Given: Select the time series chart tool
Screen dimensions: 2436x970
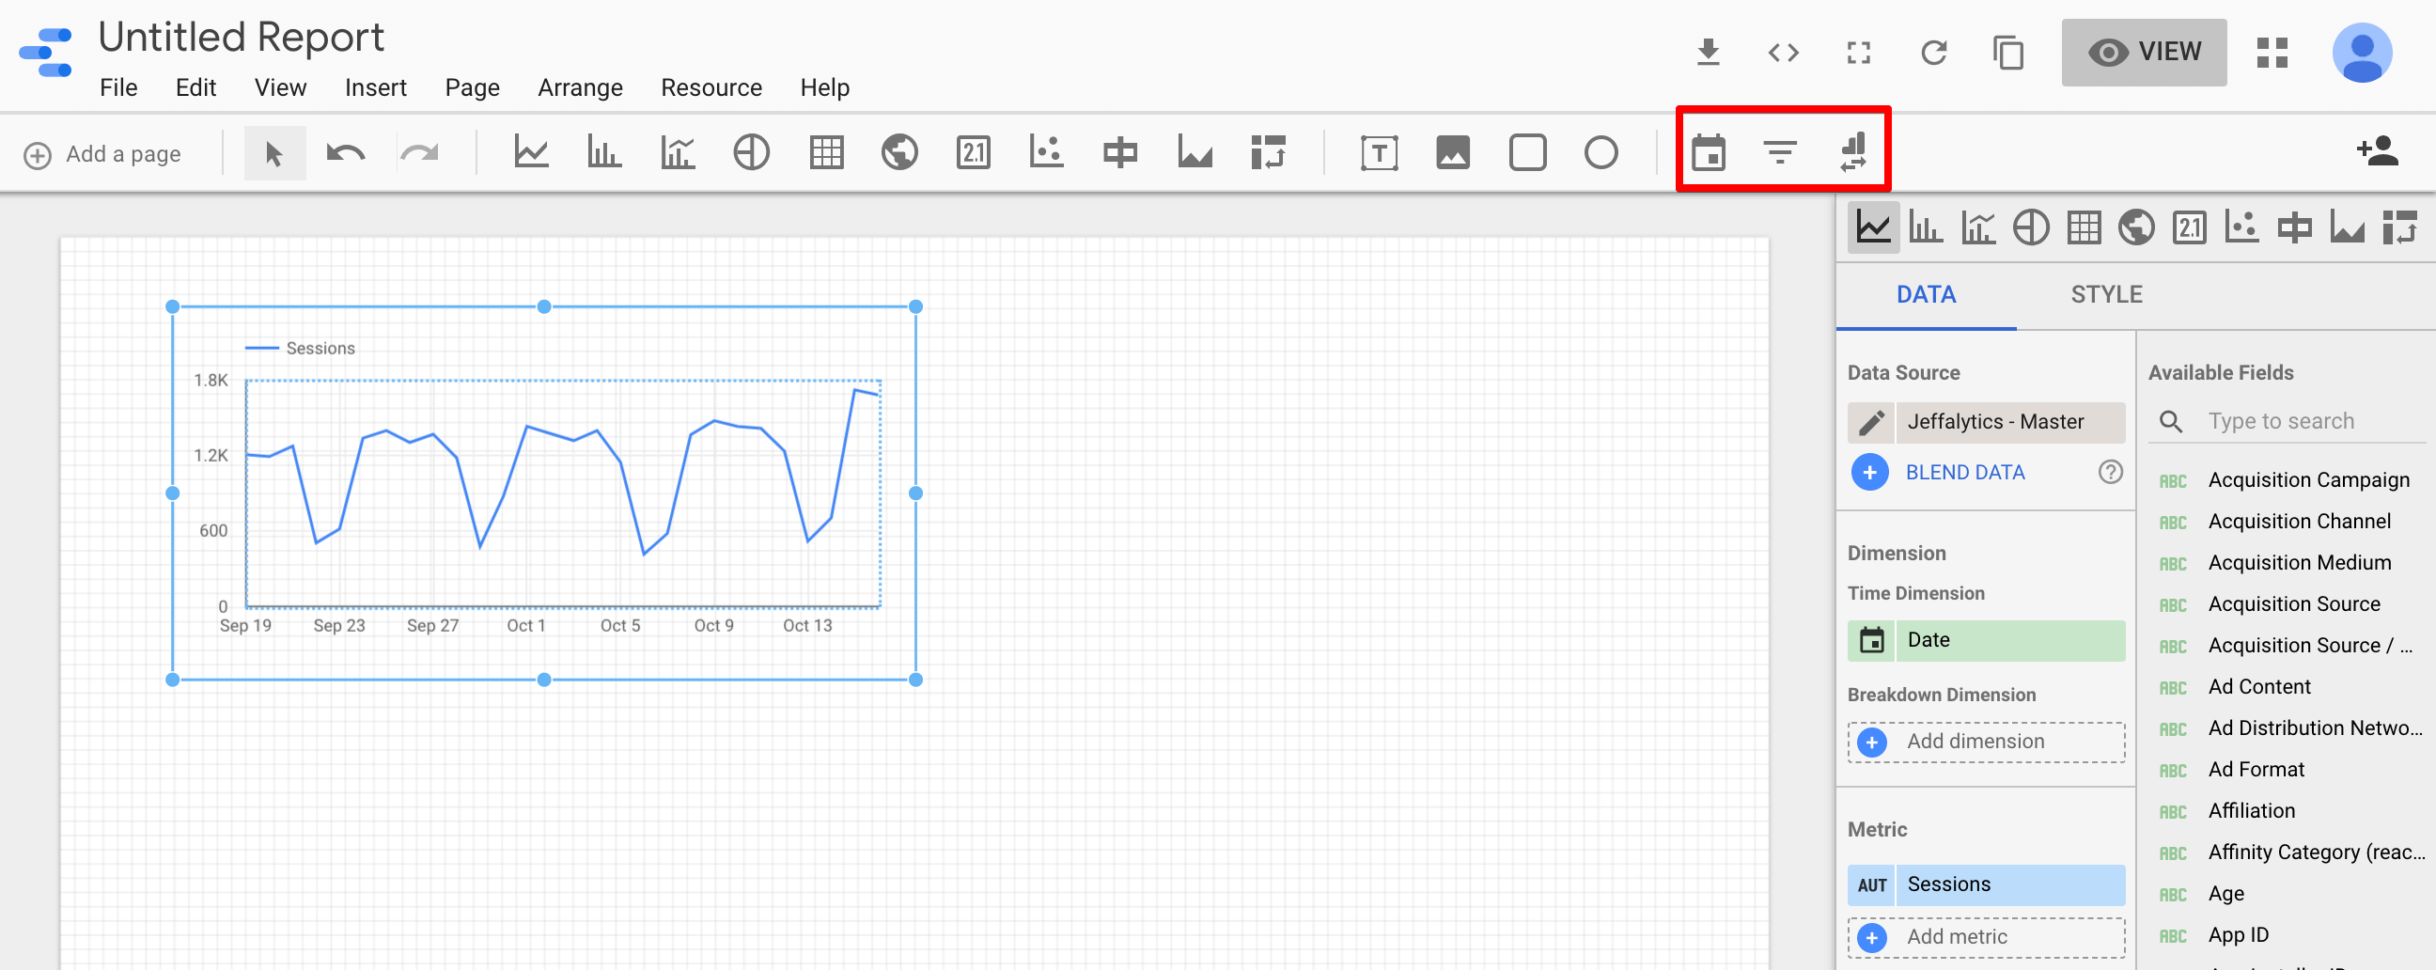Looking at the screenshot, I should pos(531,152).
